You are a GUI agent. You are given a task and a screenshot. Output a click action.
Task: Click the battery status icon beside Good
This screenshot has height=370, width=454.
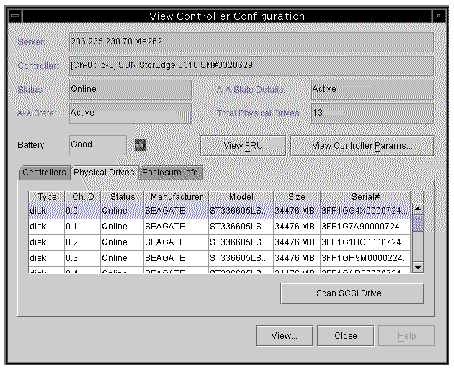coord(140,145)
